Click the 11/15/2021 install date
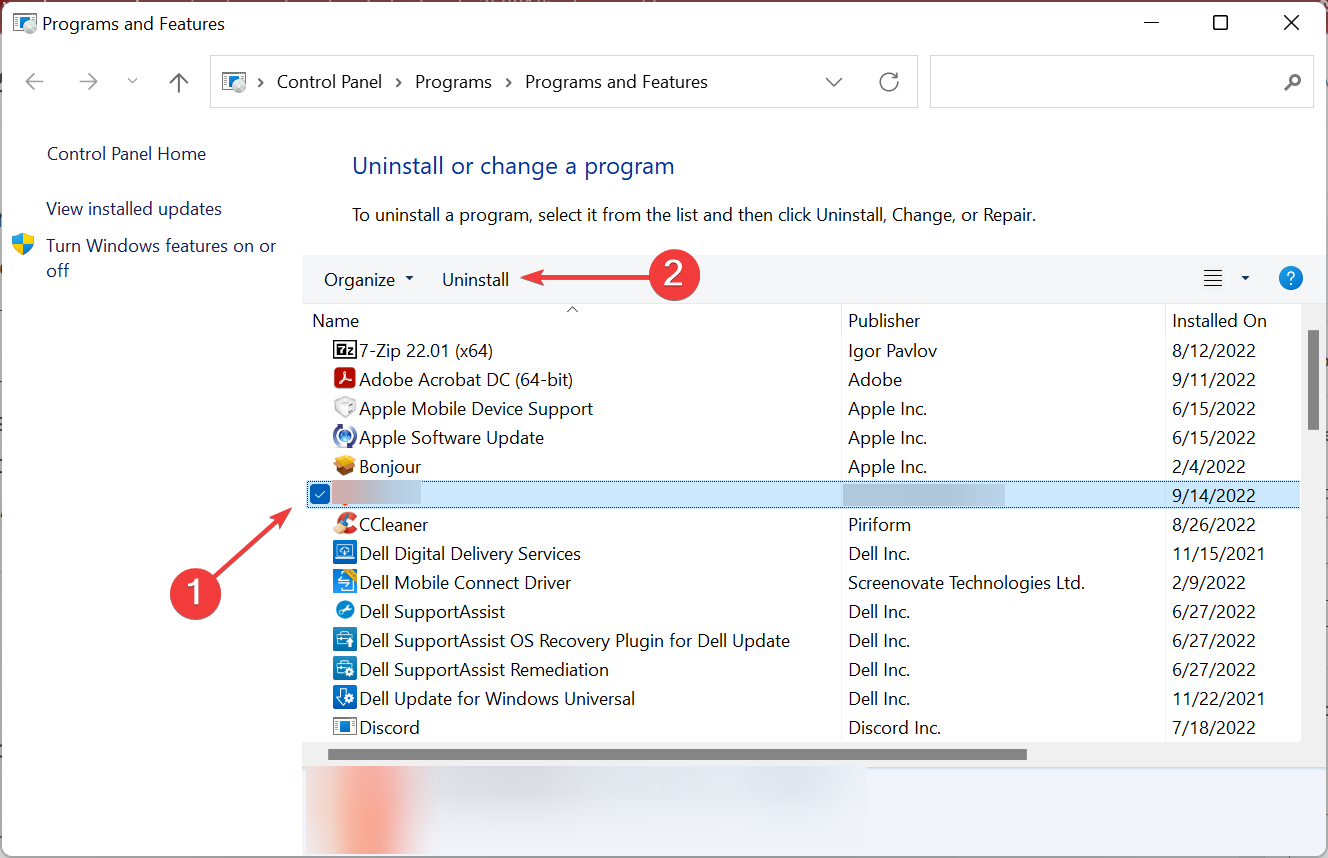Viewport: 1328px width, 858px height. 1218,553
